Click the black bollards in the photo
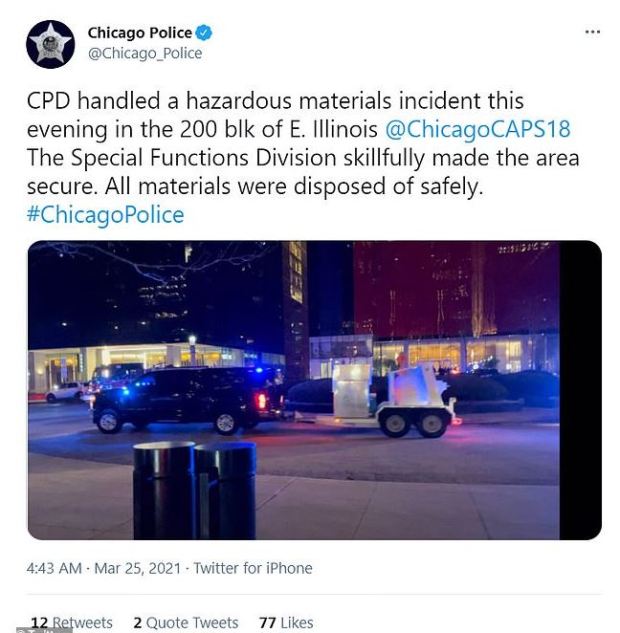620x633 pixels. (x=195, y=490)
